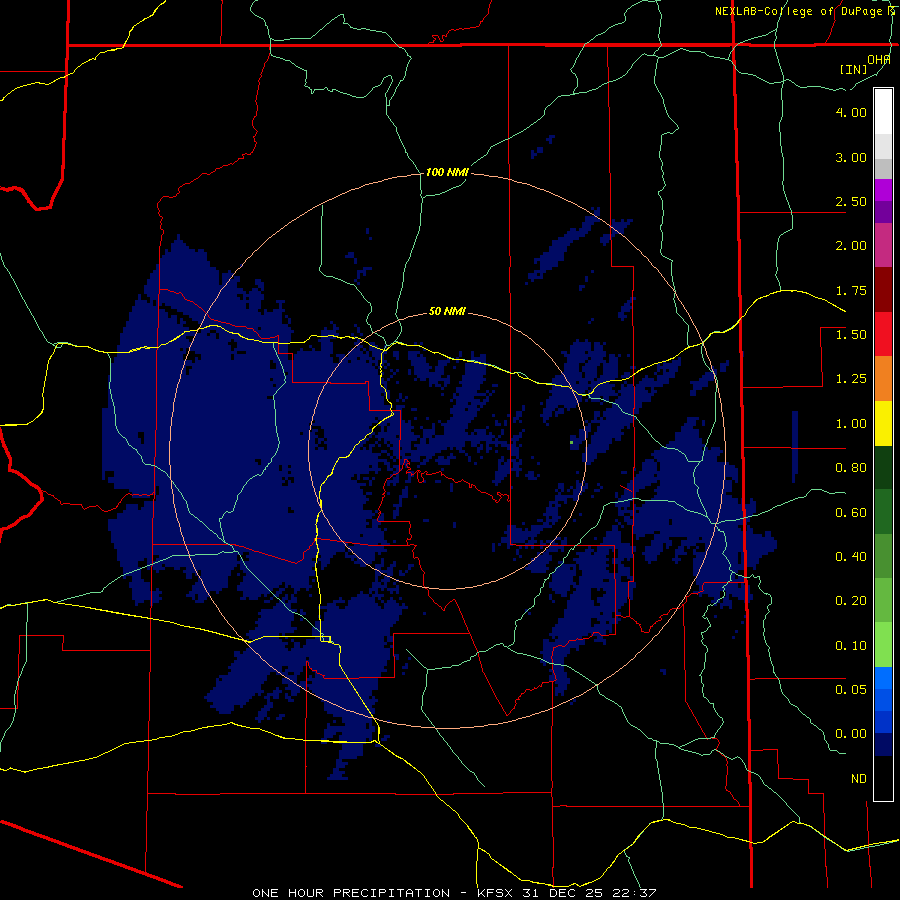Pick the 0.60 legend value
This screenshot has width=900, height=900.
coord(851,513)
